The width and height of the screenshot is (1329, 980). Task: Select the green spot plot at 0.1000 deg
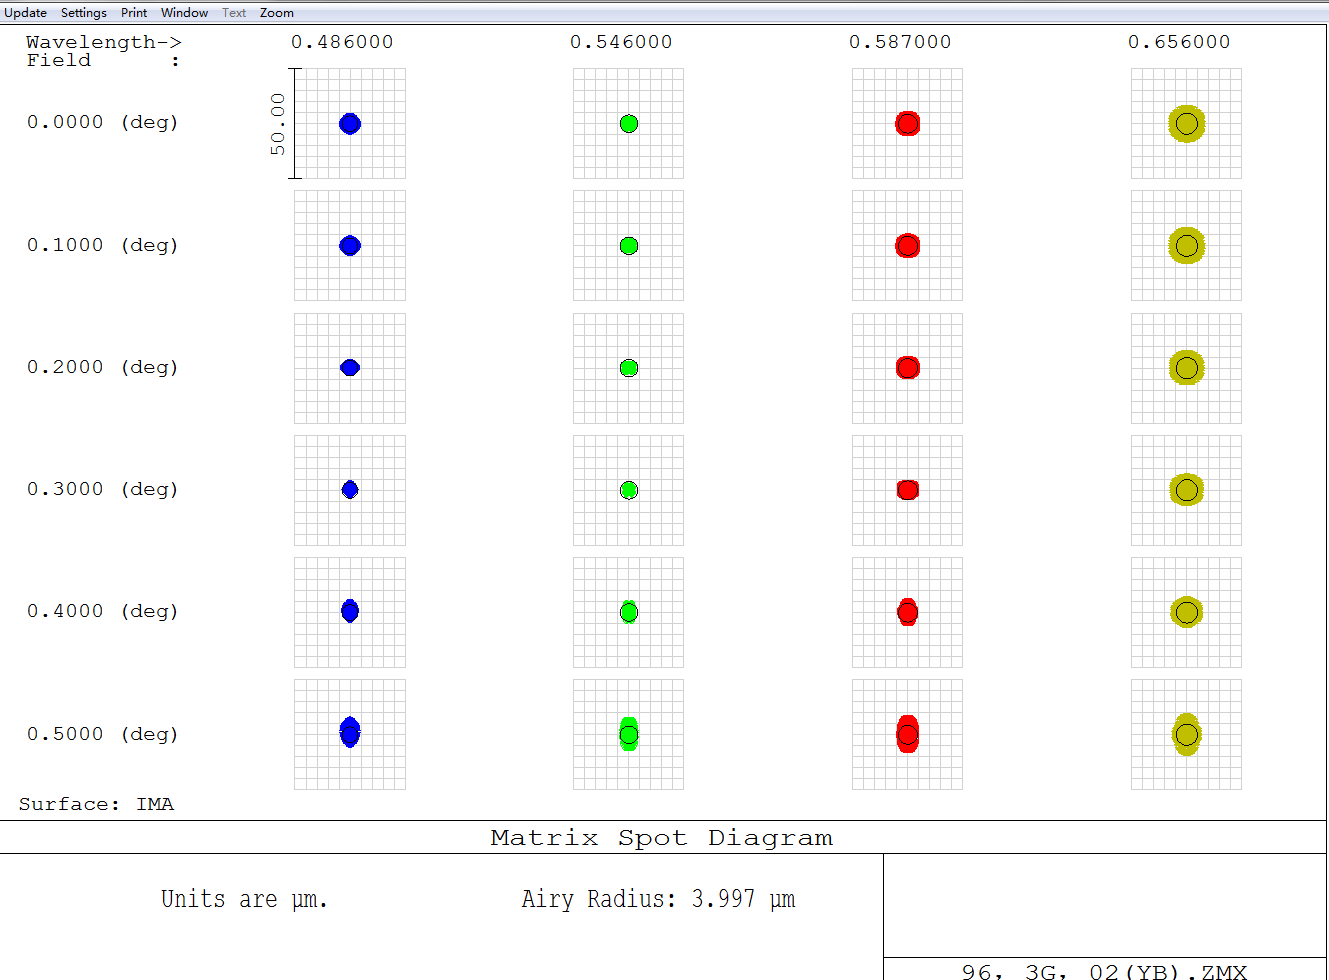pyautogui.click(x=629, y=246)
